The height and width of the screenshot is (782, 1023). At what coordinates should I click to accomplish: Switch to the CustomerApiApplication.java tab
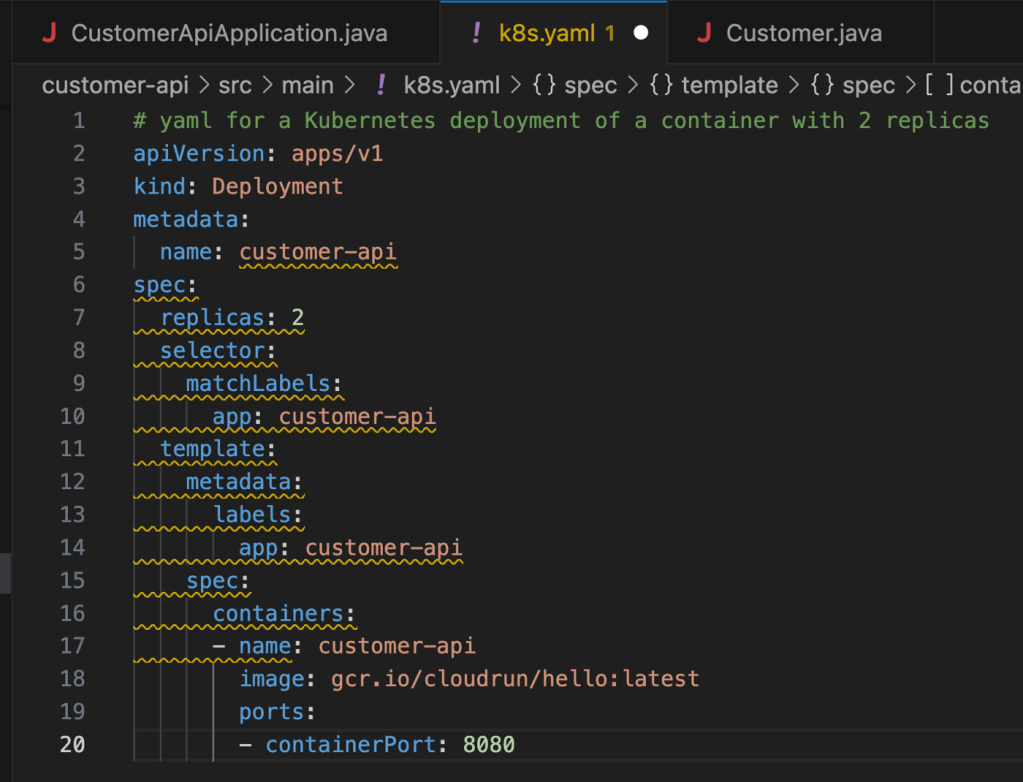(x=228, y=33)
